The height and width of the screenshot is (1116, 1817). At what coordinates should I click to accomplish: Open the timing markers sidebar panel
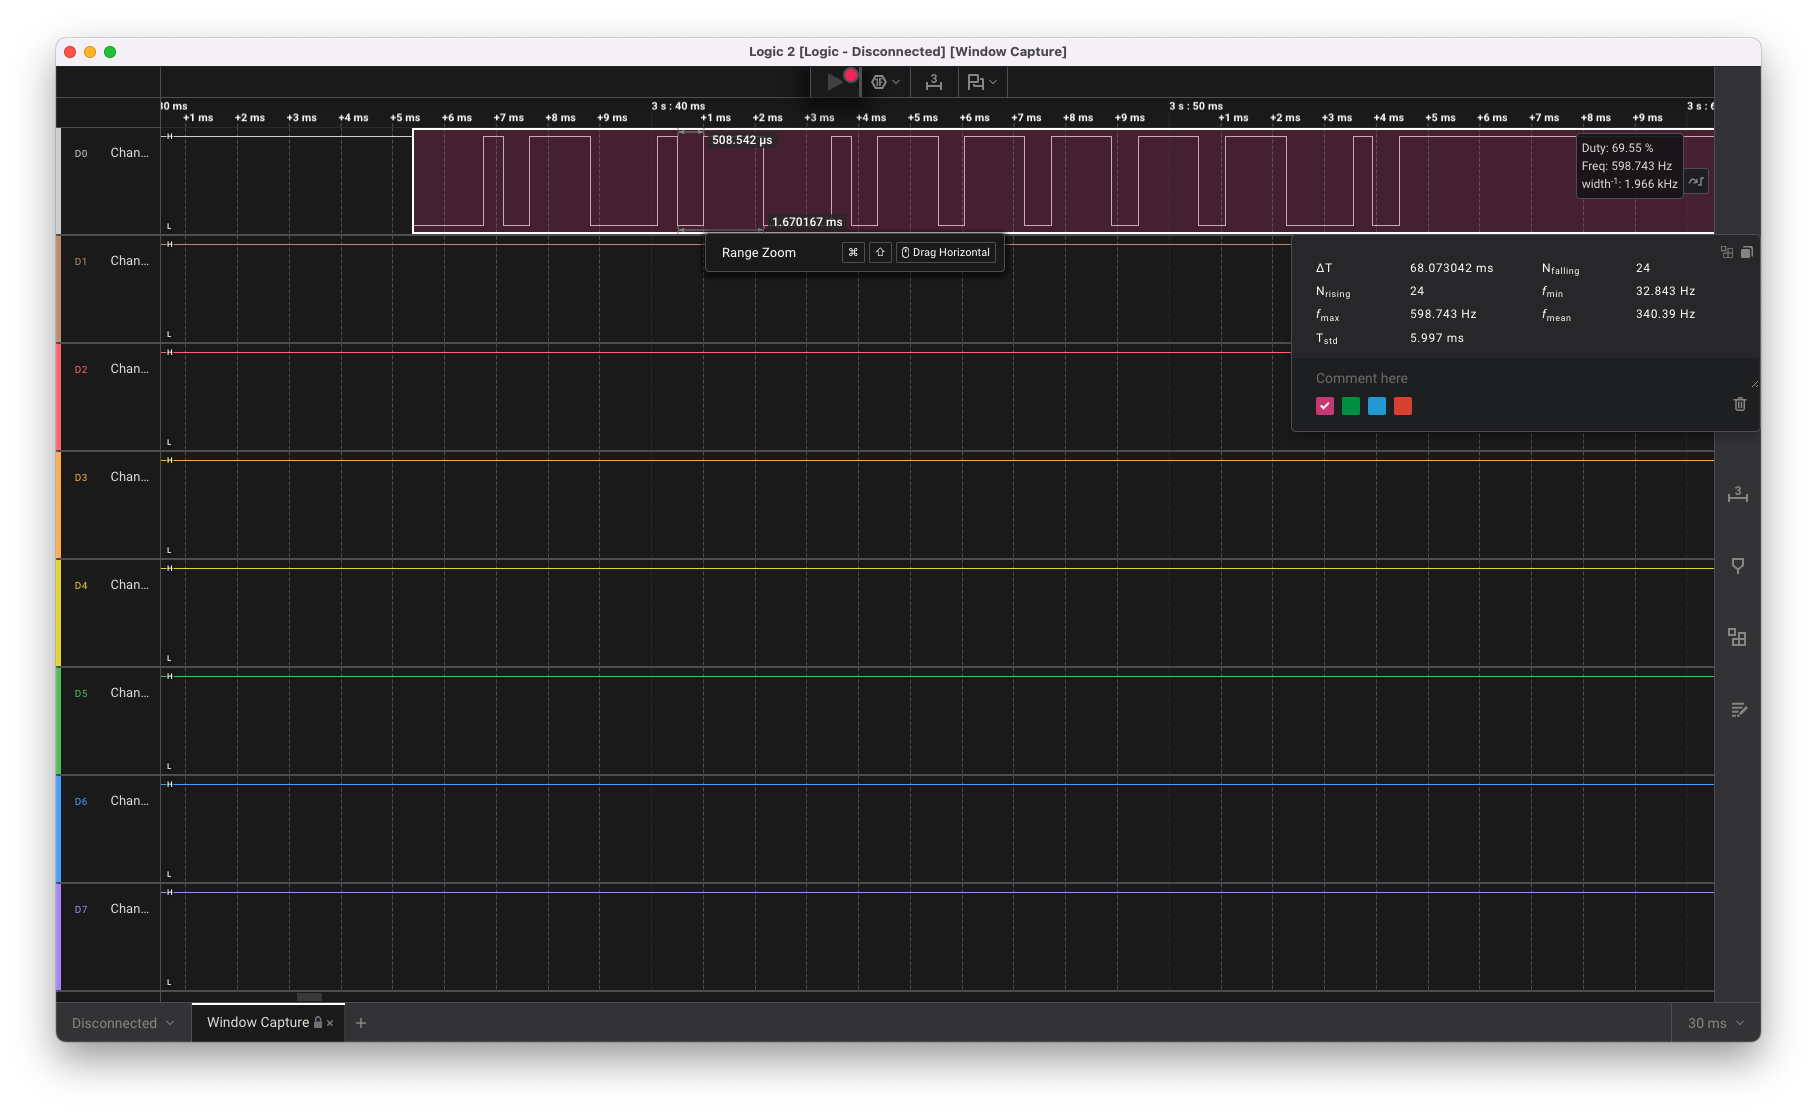[1738, 494]
